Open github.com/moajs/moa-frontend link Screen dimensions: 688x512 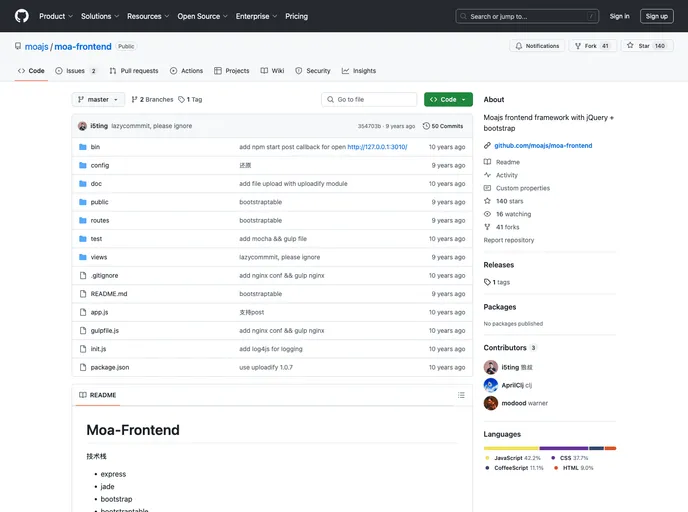pos(543,146)
